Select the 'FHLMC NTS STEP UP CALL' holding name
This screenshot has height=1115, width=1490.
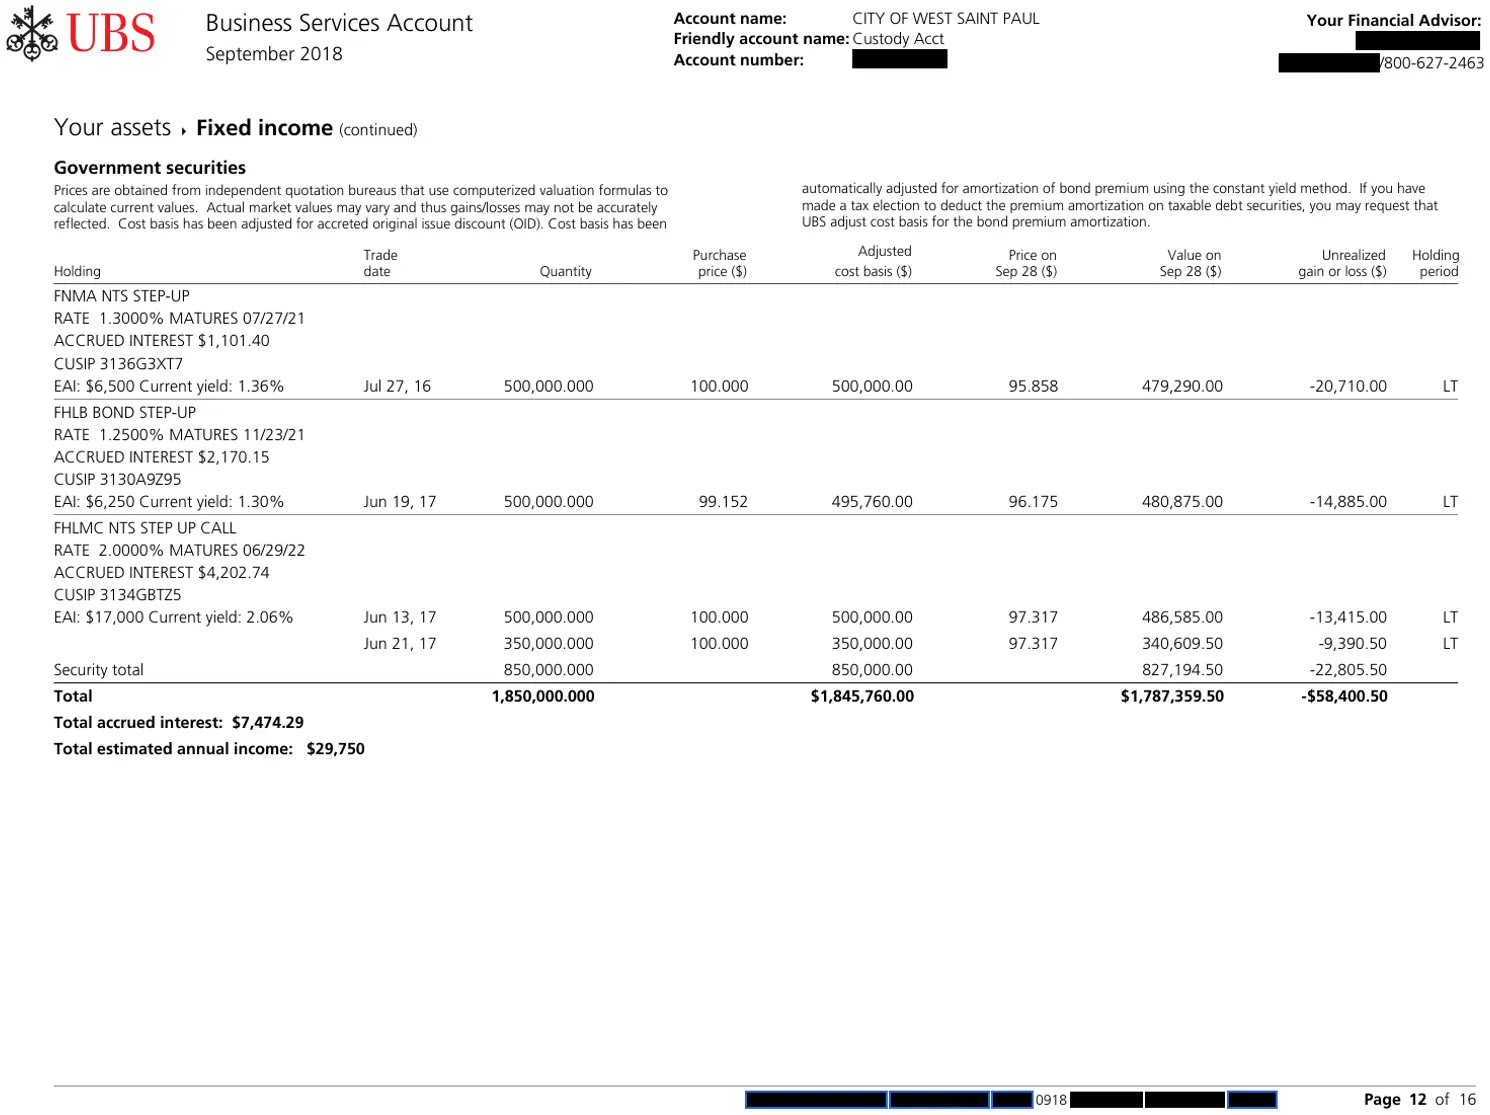pos(145,528)
